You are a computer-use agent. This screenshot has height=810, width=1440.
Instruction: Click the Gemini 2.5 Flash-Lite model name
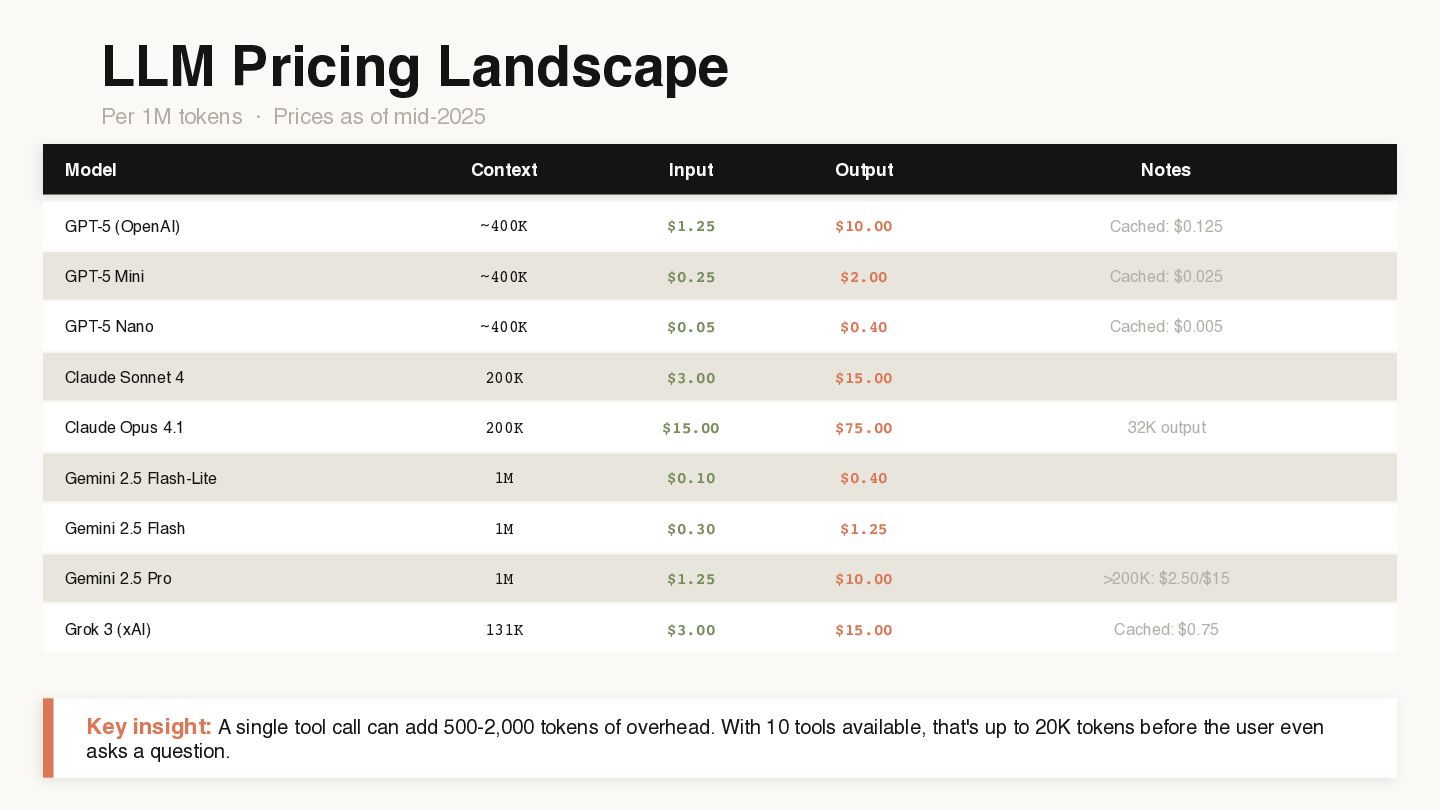pyautogui.click(x=141, y=478)
